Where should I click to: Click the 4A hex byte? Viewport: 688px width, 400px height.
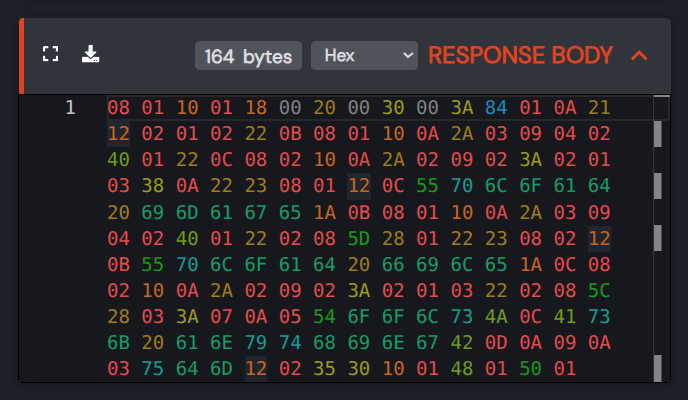[x=496, y=315]
